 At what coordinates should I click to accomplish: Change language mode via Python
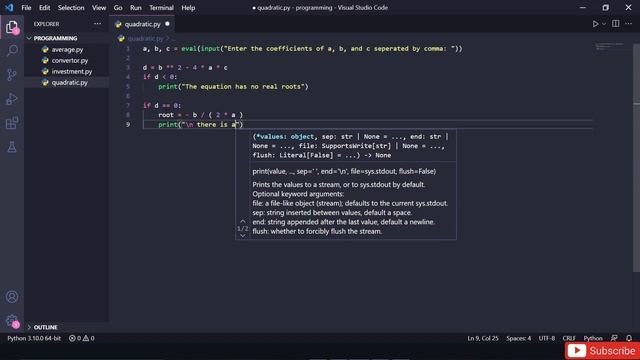click(x=593, y=338)
